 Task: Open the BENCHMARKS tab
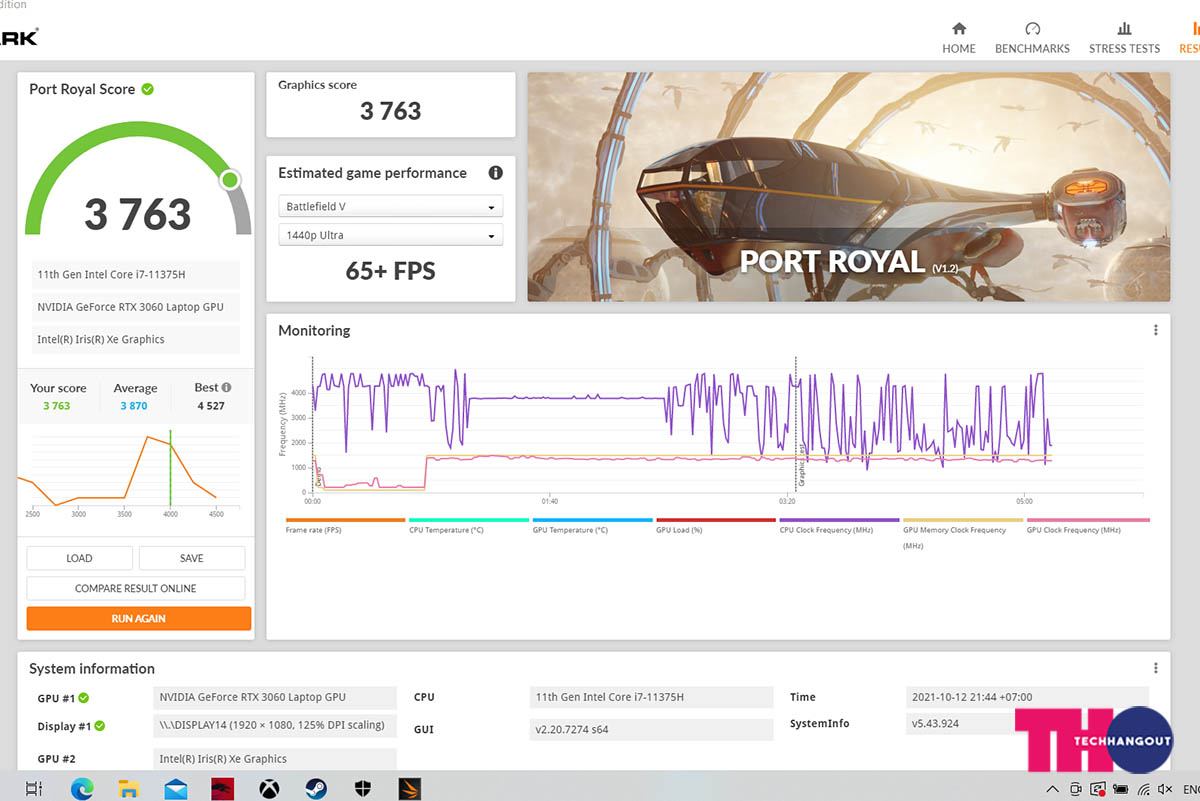pos(1032,38)
